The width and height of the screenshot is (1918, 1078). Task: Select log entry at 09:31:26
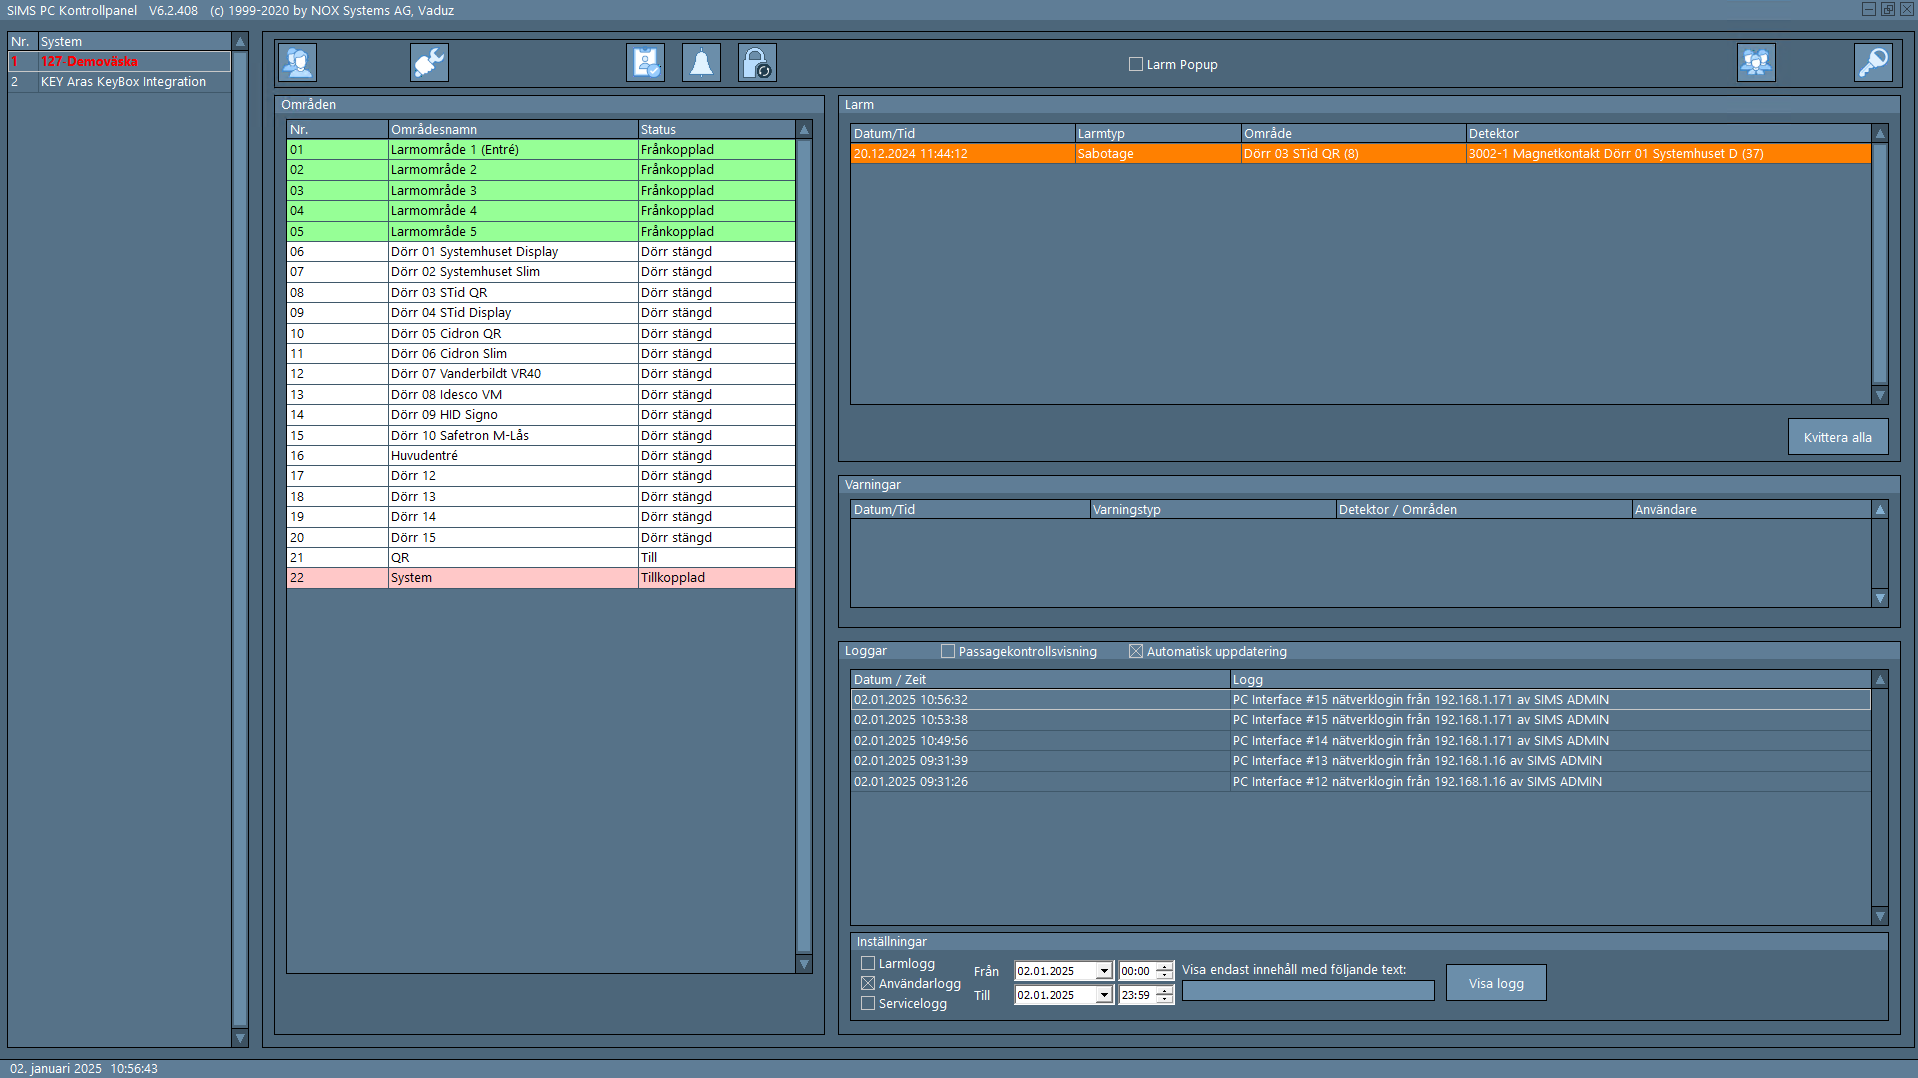[x=1361, y=782]
